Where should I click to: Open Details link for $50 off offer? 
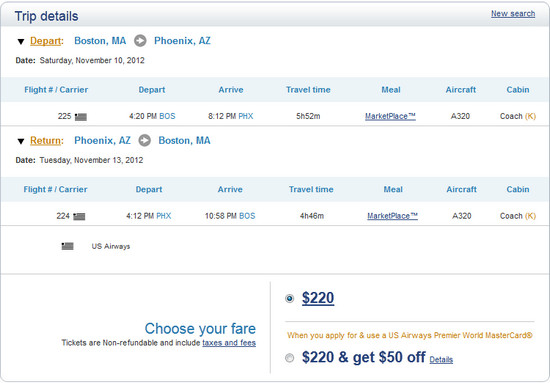click(x=441, y=360)
